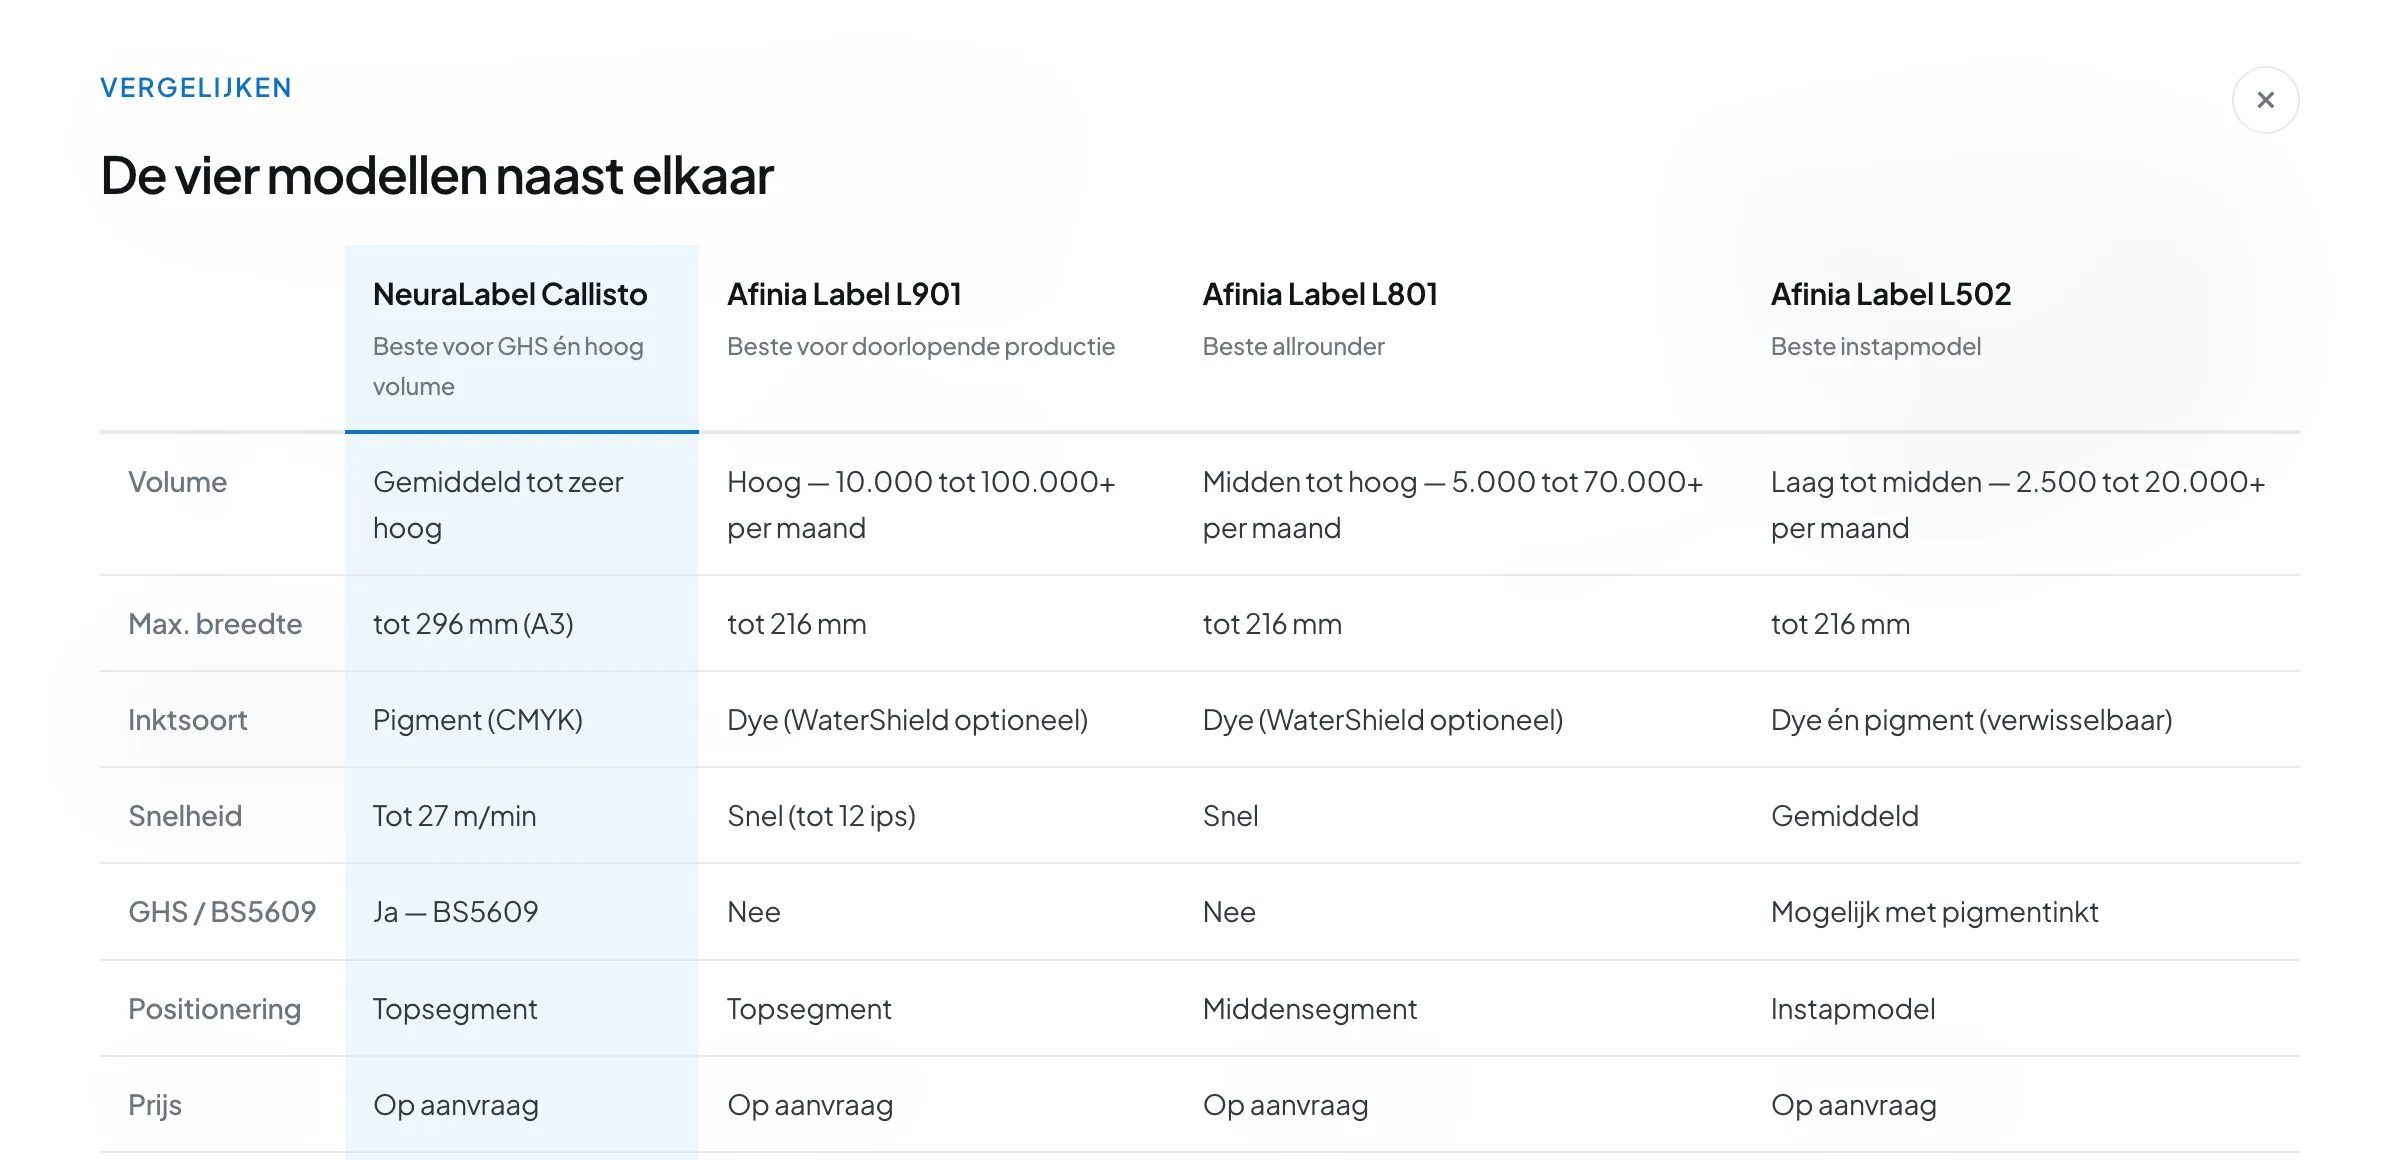
Task: Click the heading 'De vier modellen naast elkaar'
Action: click(x=437, y=176)
